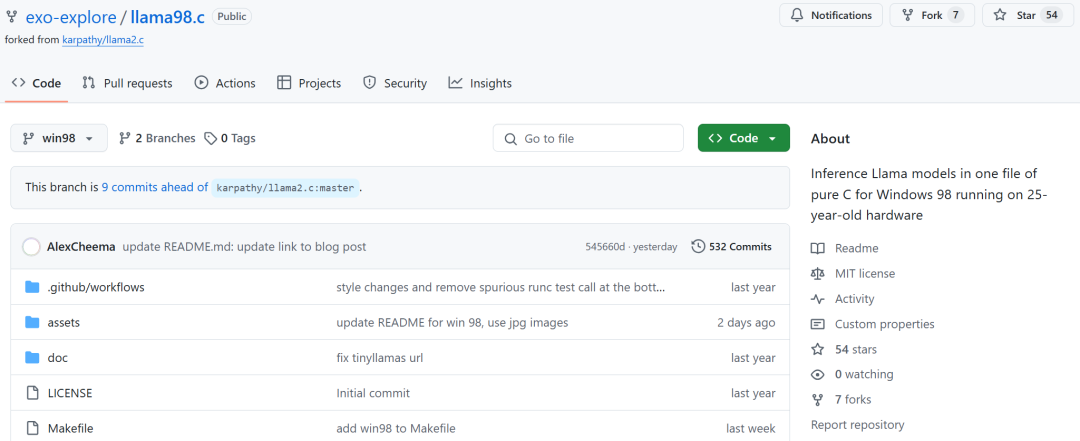1080x441 pixels.
Task: Click the Readme book icon
Action: click(x=818, y=248)
